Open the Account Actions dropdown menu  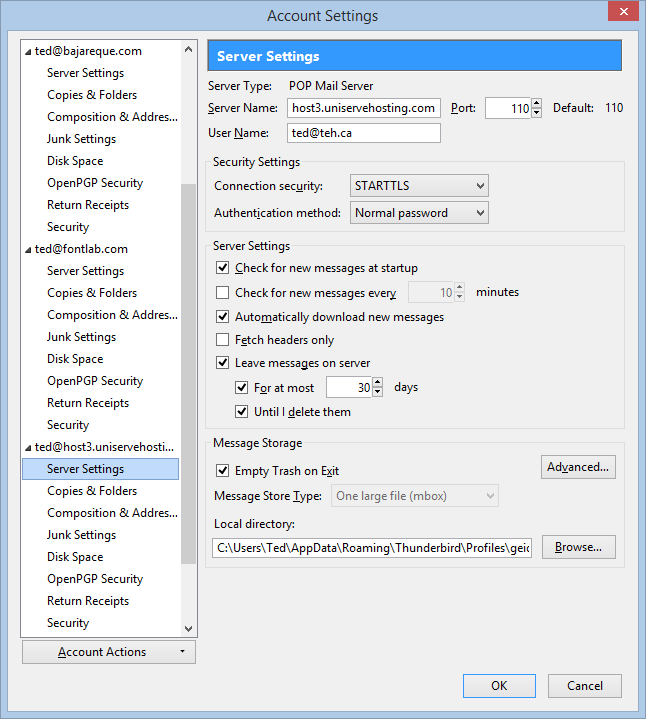click(109, 652)
